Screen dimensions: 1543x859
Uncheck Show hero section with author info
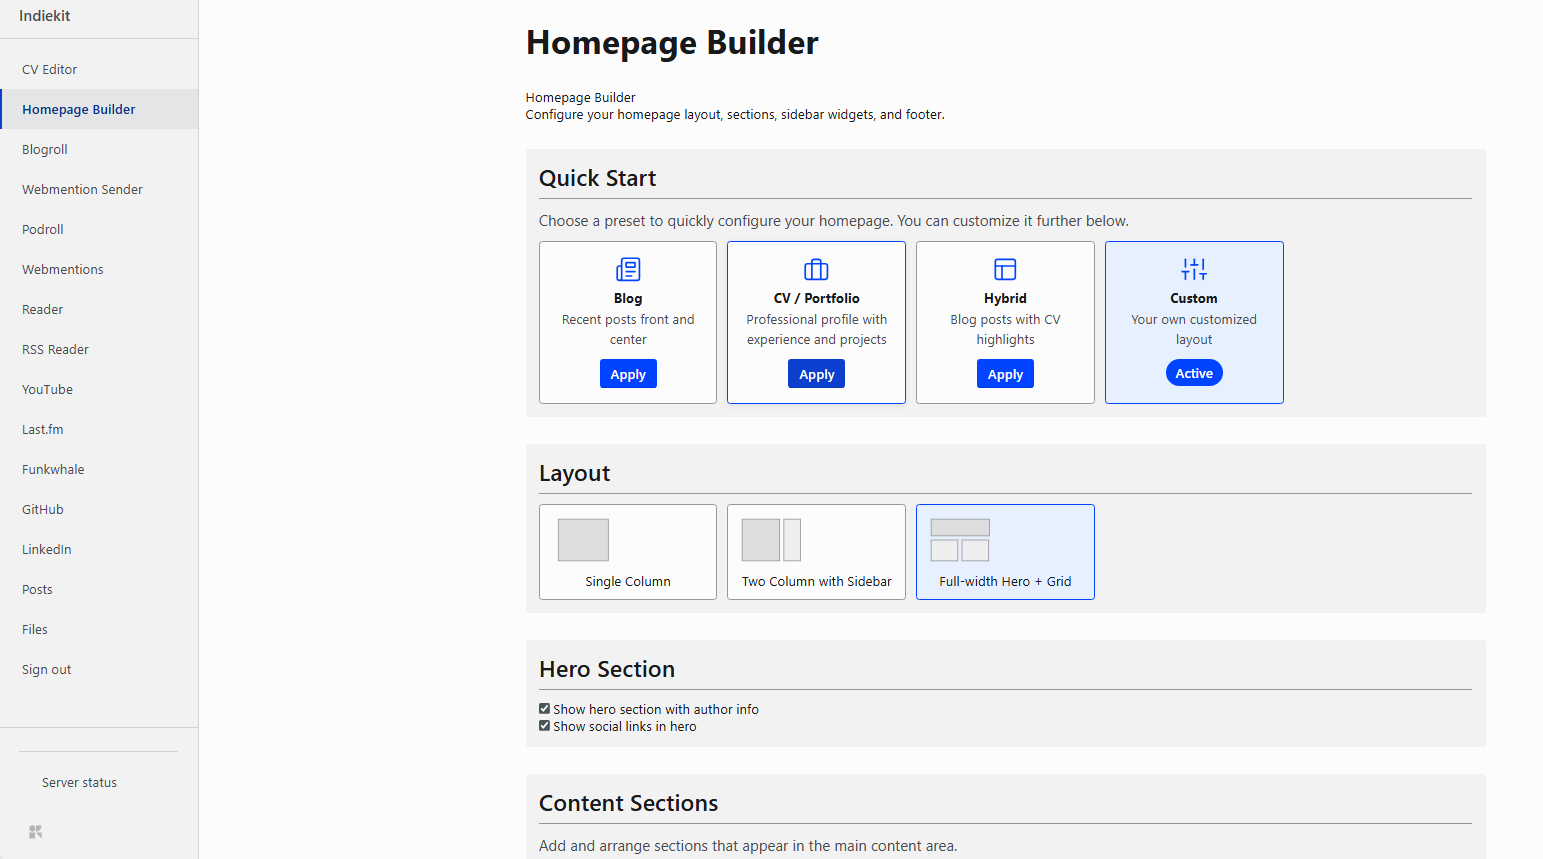(x=545, y=709)
